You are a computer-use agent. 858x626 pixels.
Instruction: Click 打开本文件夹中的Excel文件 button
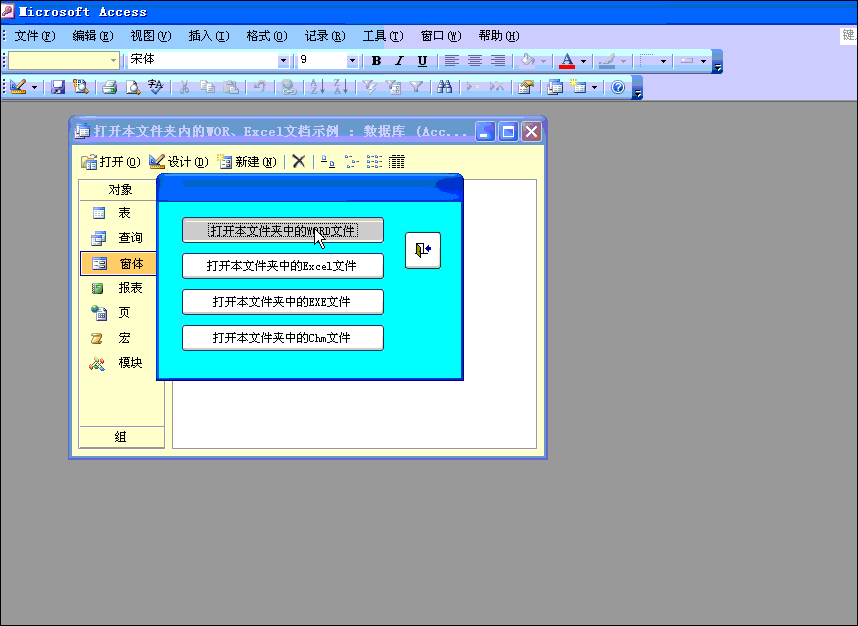tap(283, 266)
